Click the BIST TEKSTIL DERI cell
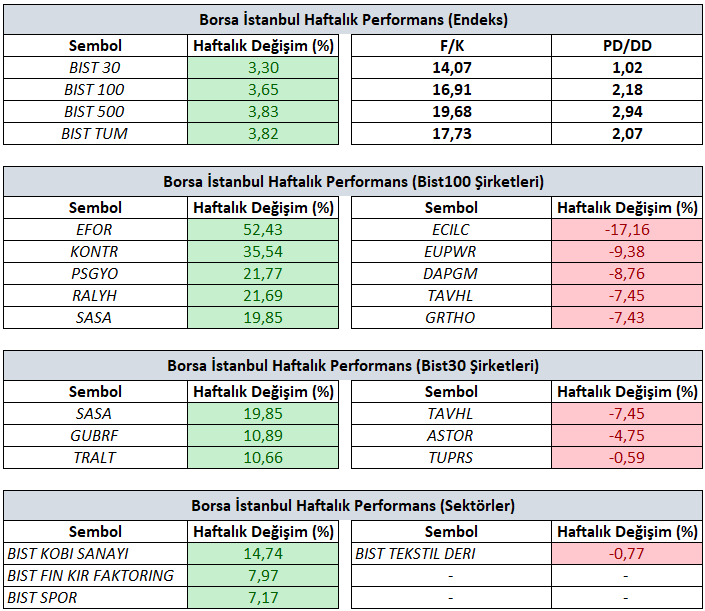The width and height of the screenshot is (705, 611). pos(415,553)
